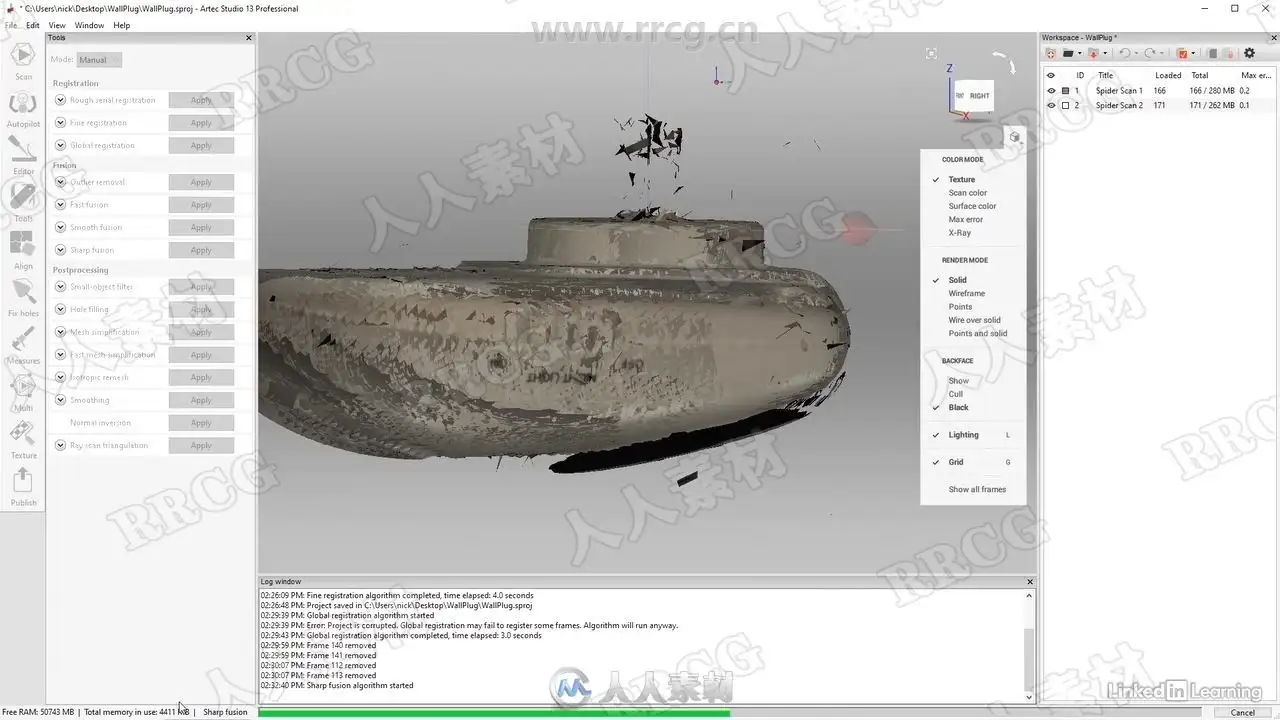Expand Global registration settings
The height and width of the screenshot is (720, 1280).
tap(61, 145)
